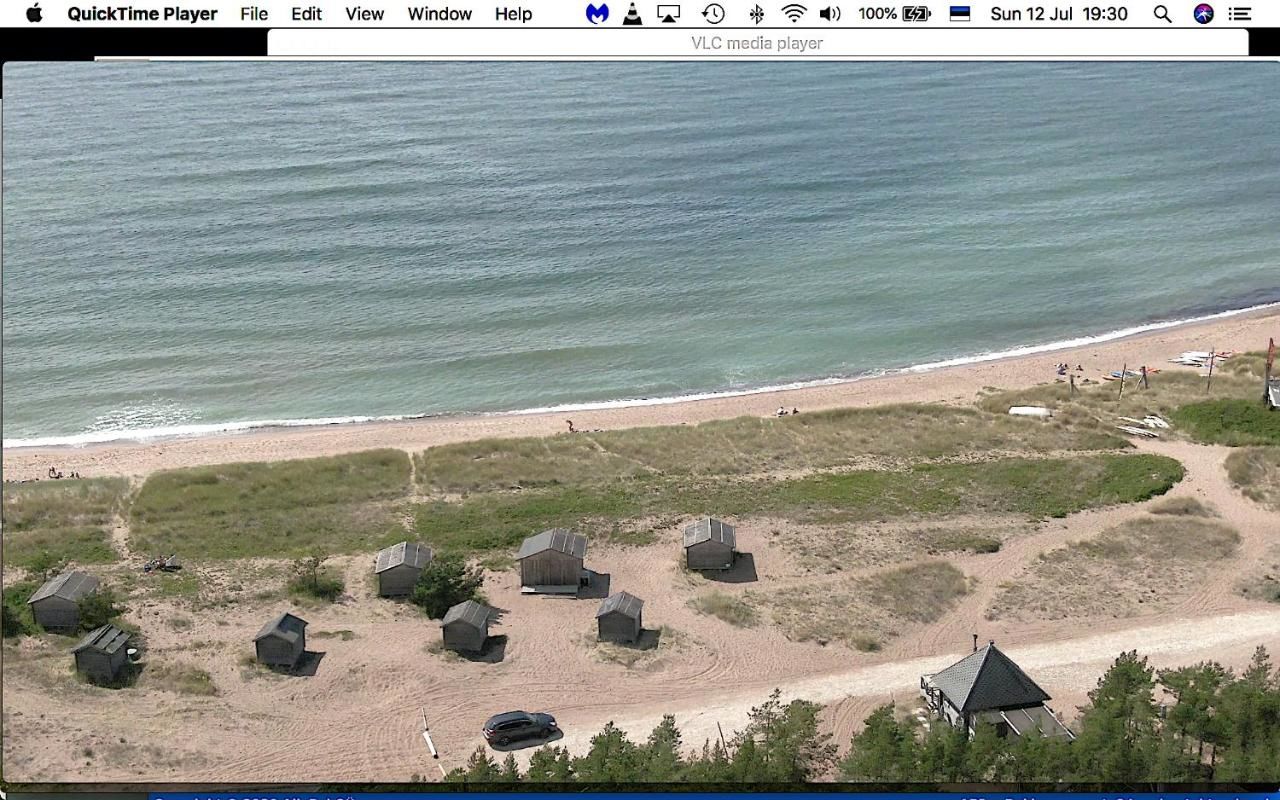This screenshot has height=800, width=1280.
Task: Open the Apple menu
Action: click(34, 14)
